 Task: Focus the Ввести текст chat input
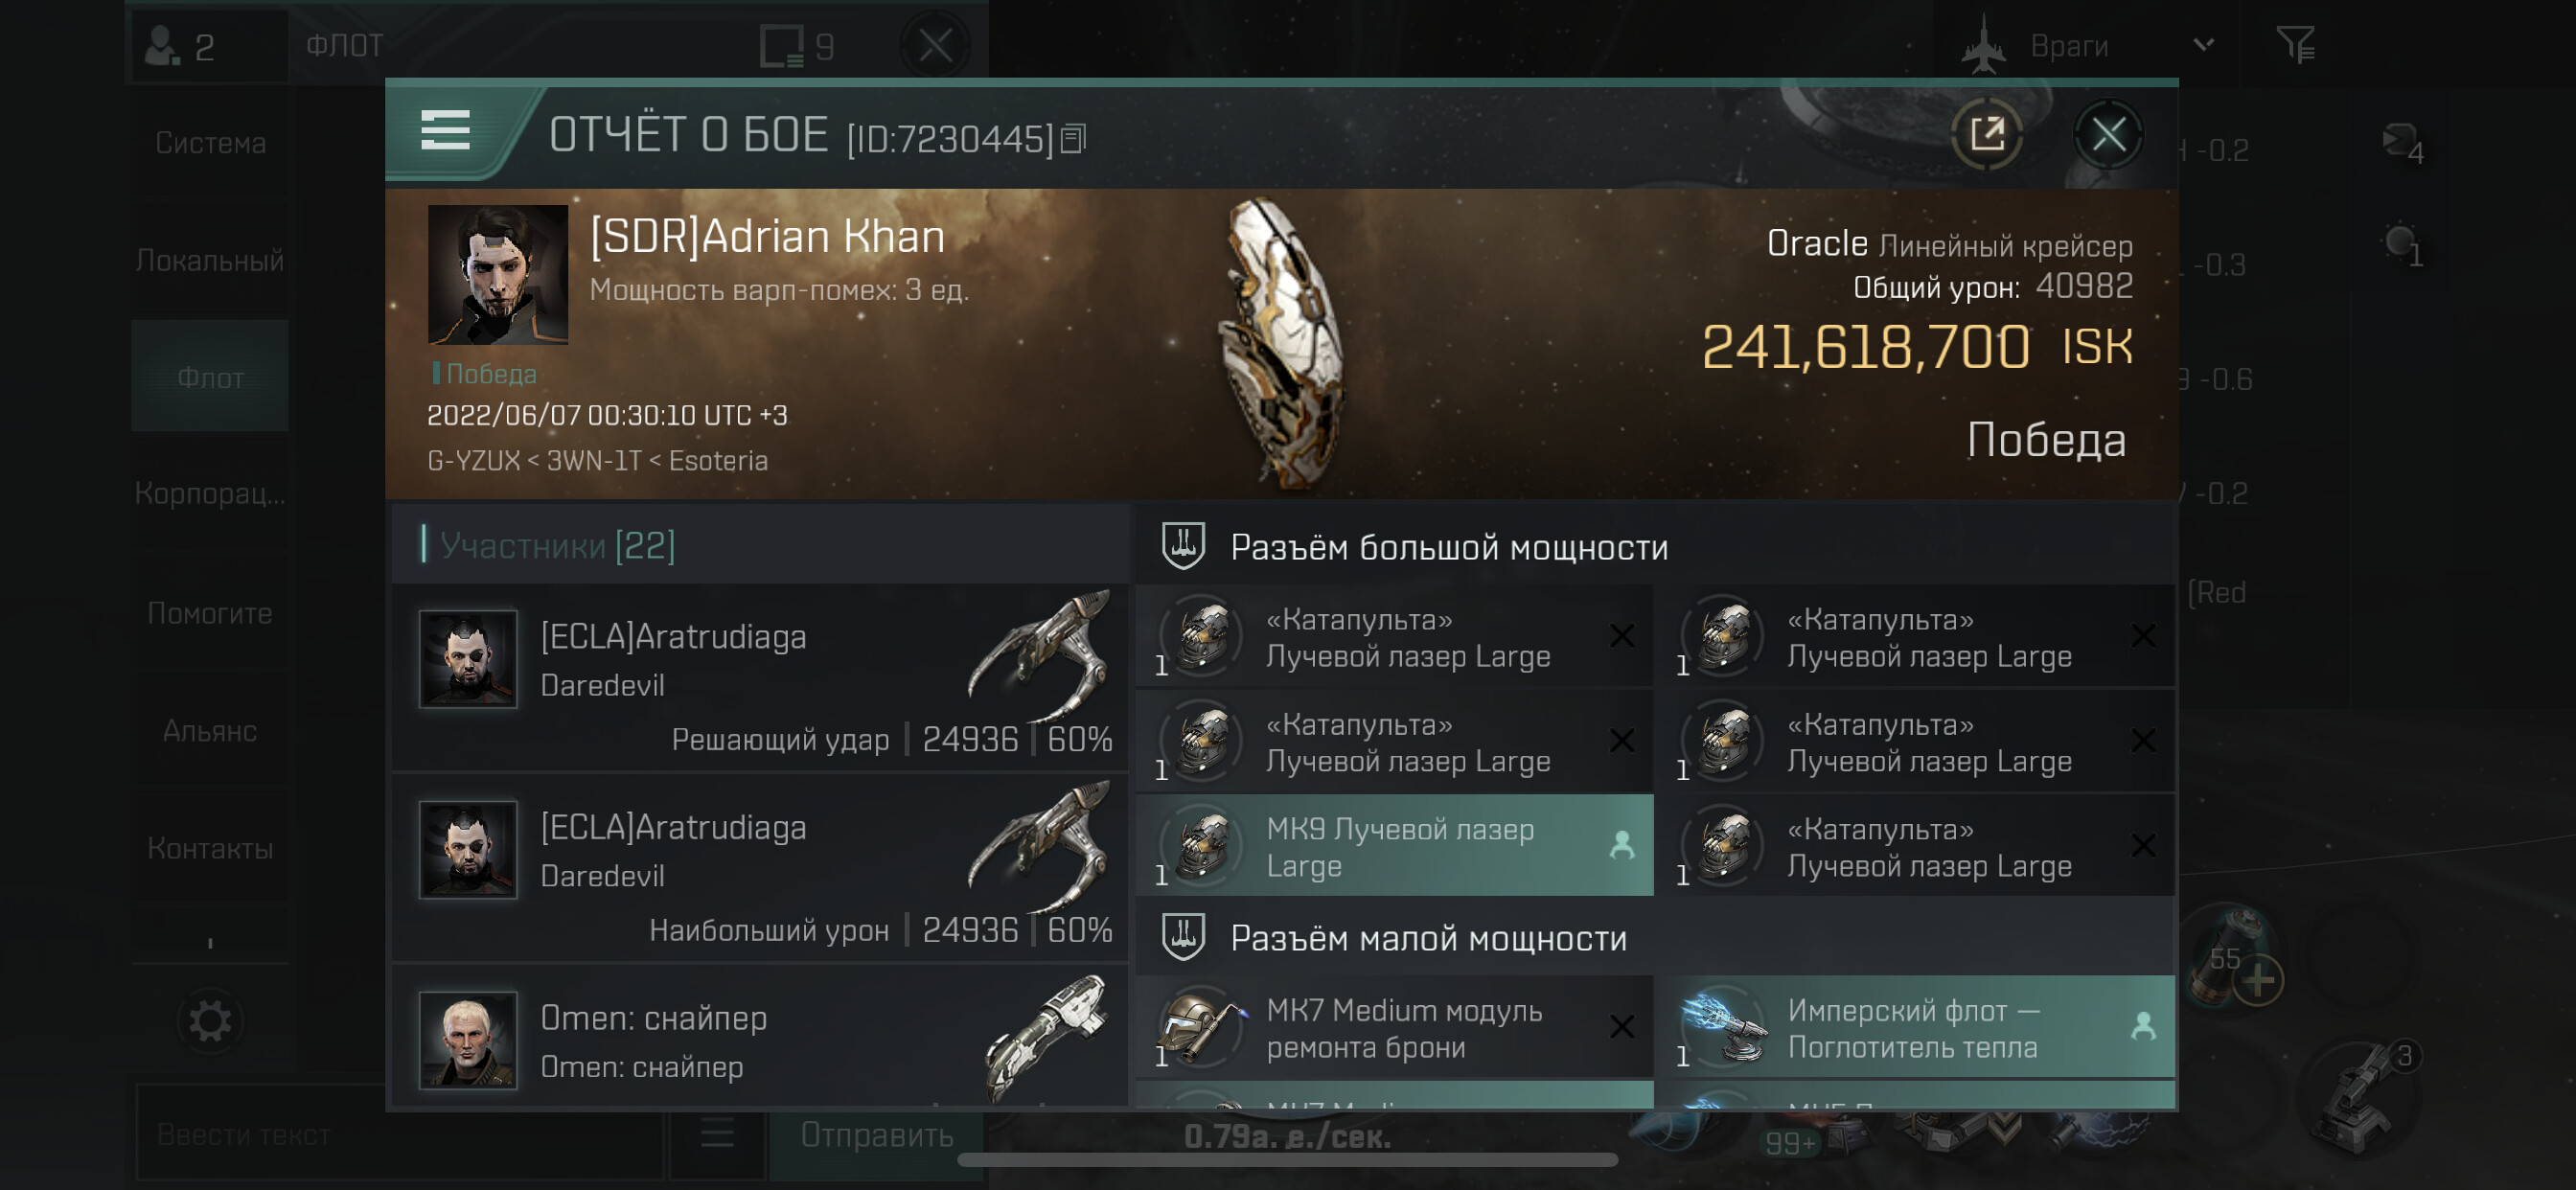(400, 1134)
